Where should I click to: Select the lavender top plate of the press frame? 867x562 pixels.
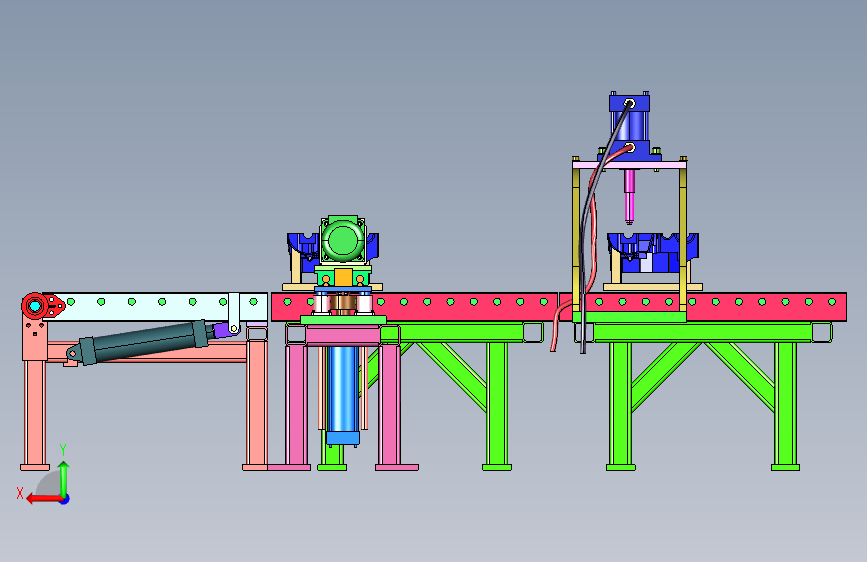click(x=629, y=165)
